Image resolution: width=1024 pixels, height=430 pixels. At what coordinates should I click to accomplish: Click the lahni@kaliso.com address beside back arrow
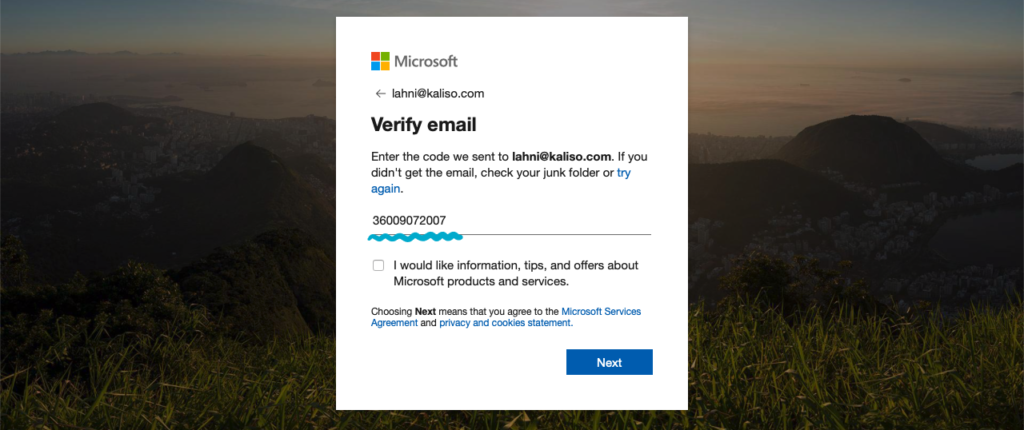(x=438, y=93)
